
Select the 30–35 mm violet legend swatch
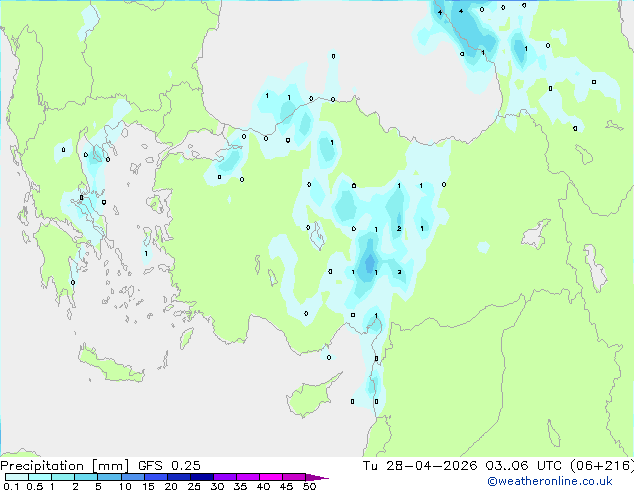[x=224, y=477]
